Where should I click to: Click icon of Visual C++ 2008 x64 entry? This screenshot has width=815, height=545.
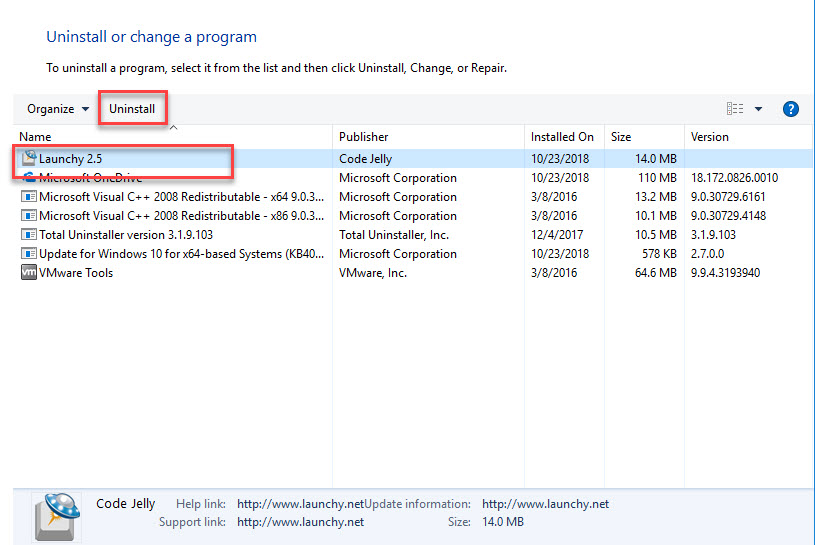click(29, 196)
